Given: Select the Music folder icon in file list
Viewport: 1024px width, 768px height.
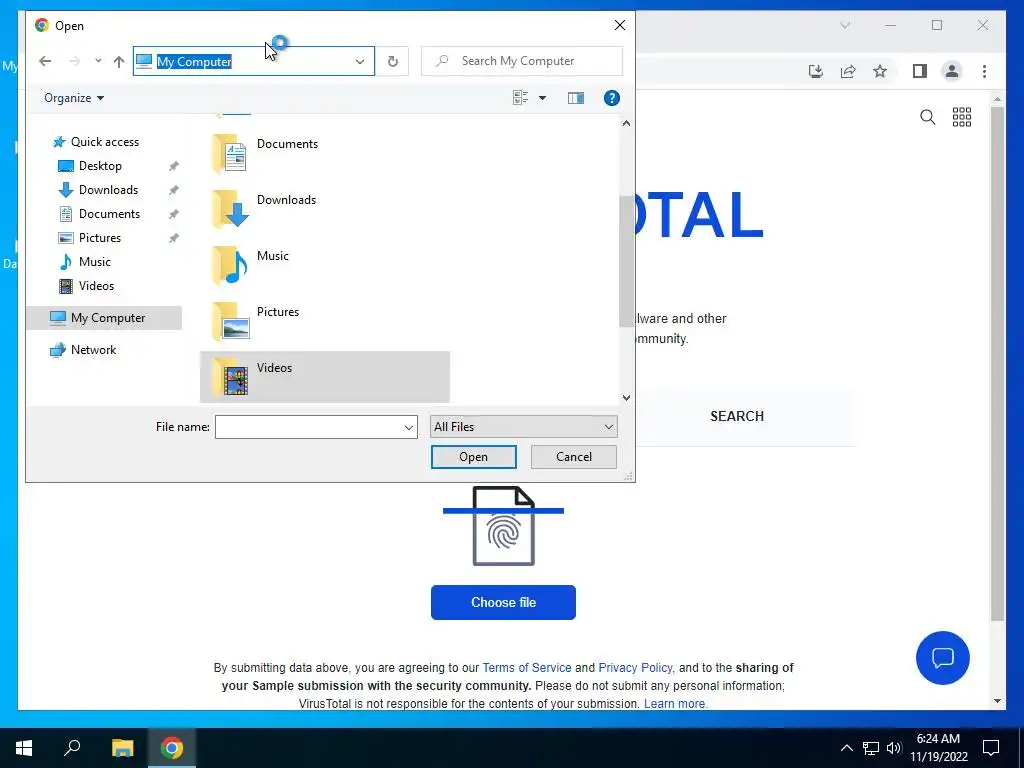Looking at the screenshot, I should coord(230,266).
